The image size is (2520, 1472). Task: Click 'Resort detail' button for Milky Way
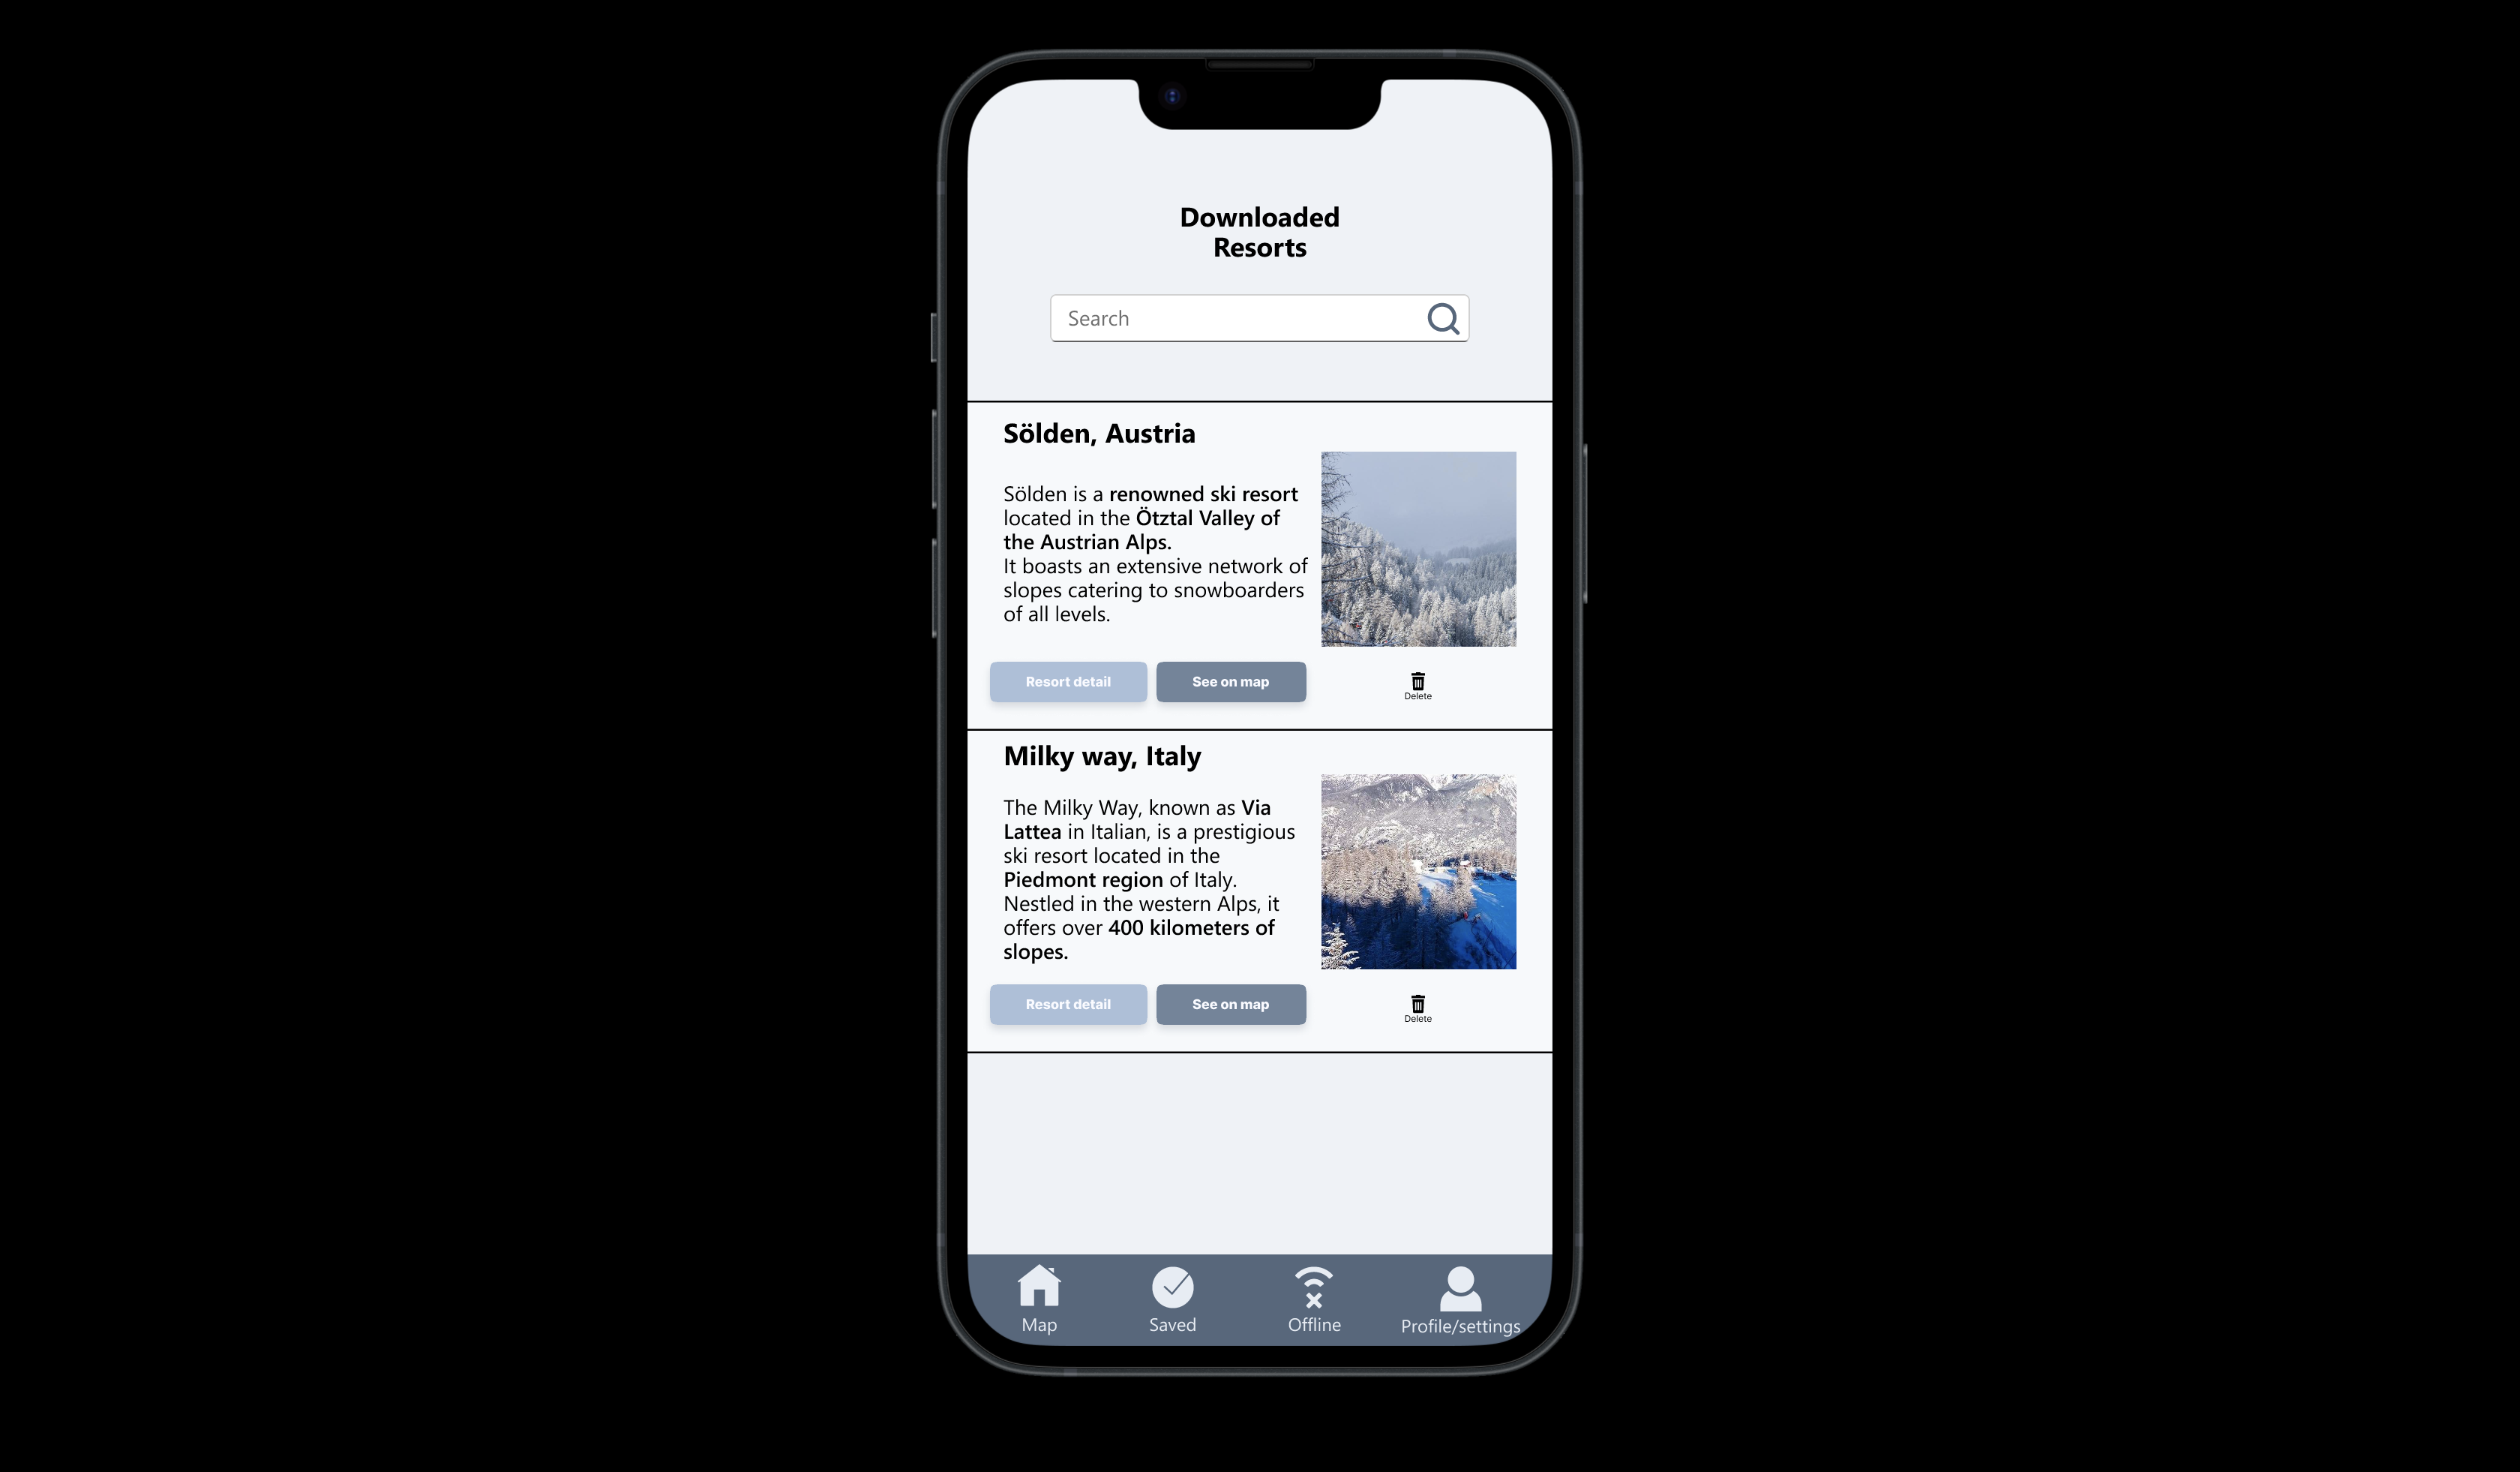pyautogui.click(x=1068, y=1004)
